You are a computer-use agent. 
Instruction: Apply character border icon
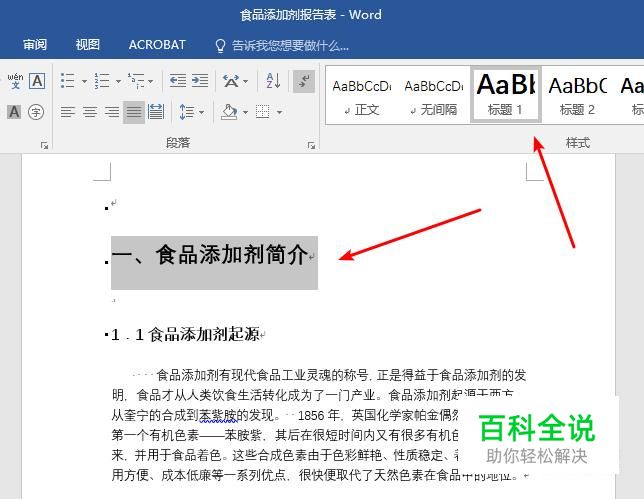(x=37, y=81)
